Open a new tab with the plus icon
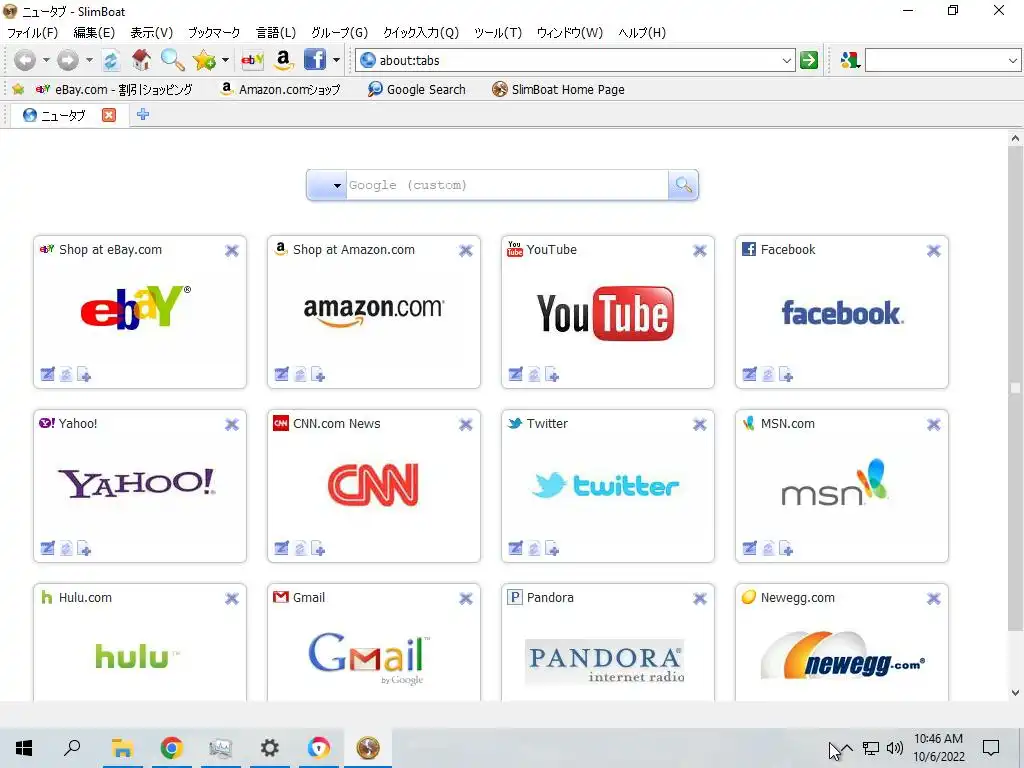The height and width of the screenshot is (768, 1024). tap(143, 114)
